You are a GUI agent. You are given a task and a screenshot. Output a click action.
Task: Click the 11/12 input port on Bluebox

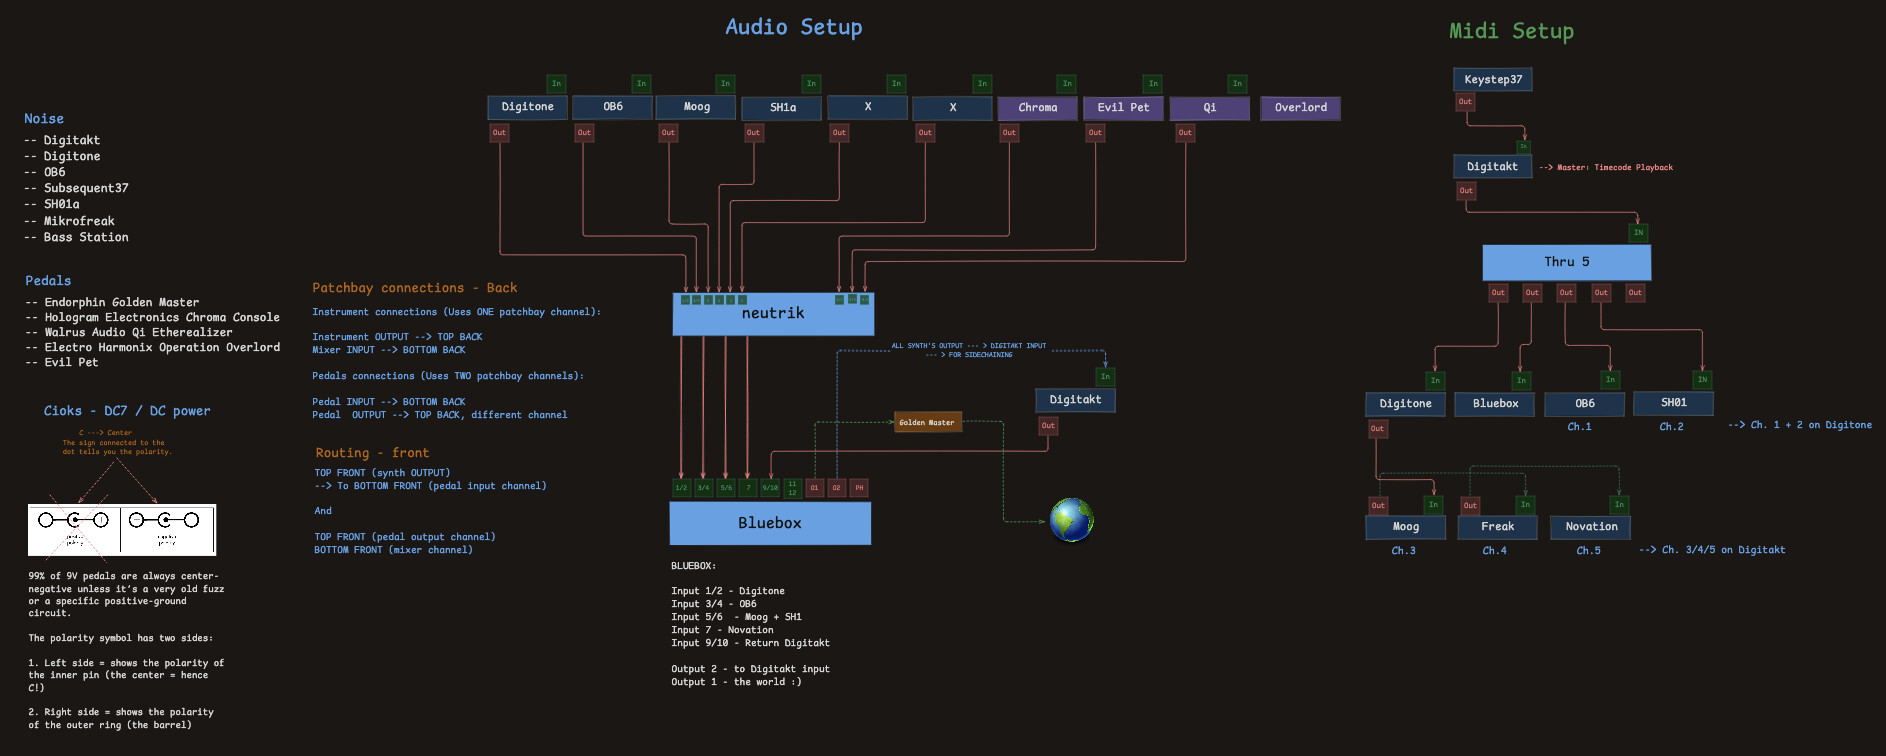(792, 488)
